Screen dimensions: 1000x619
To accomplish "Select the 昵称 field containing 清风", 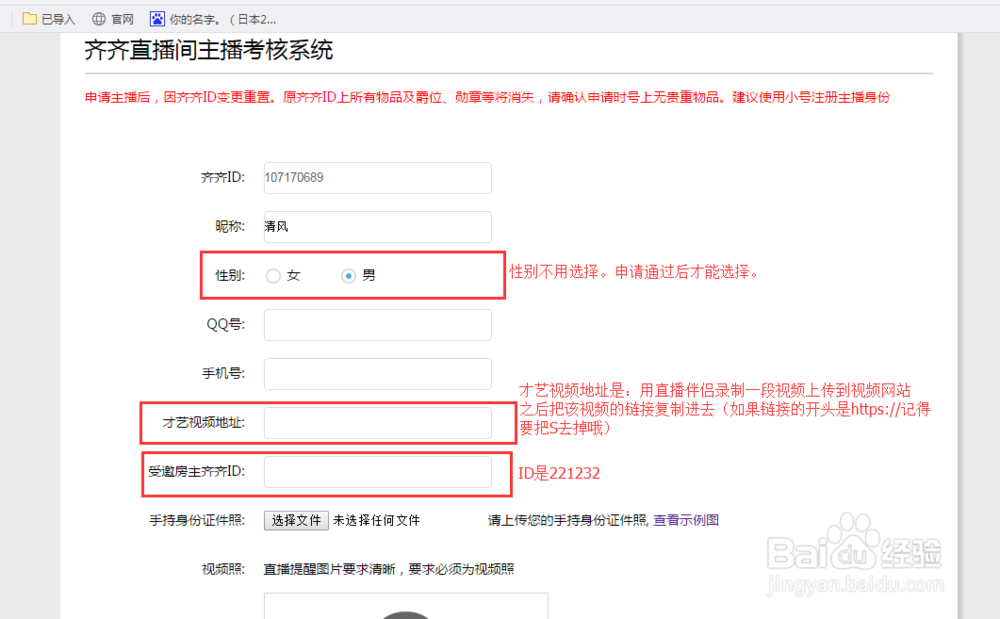I will click(x=377, y=227).
